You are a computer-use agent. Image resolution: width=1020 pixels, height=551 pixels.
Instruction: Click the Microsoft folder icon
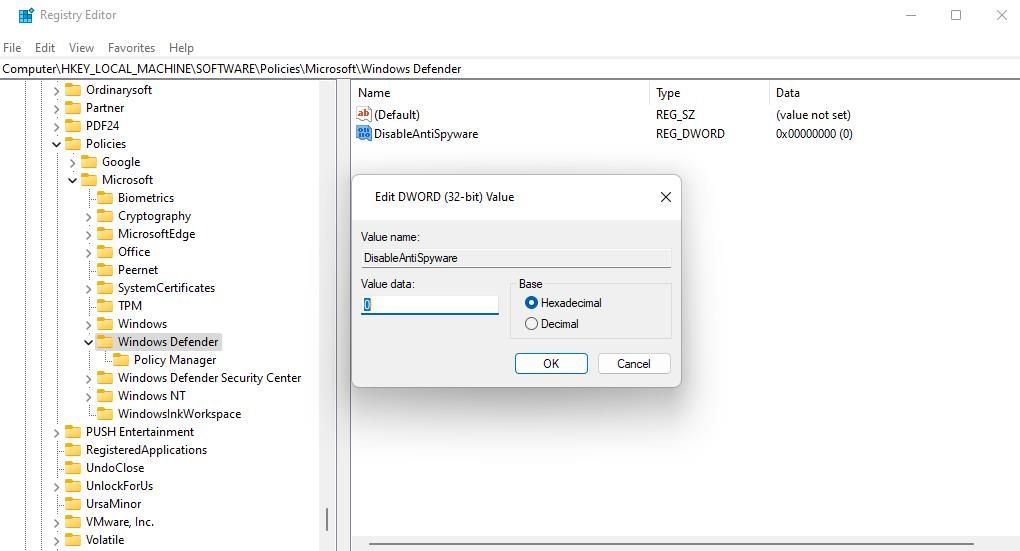pyautogui.click(x=89, y=180)
